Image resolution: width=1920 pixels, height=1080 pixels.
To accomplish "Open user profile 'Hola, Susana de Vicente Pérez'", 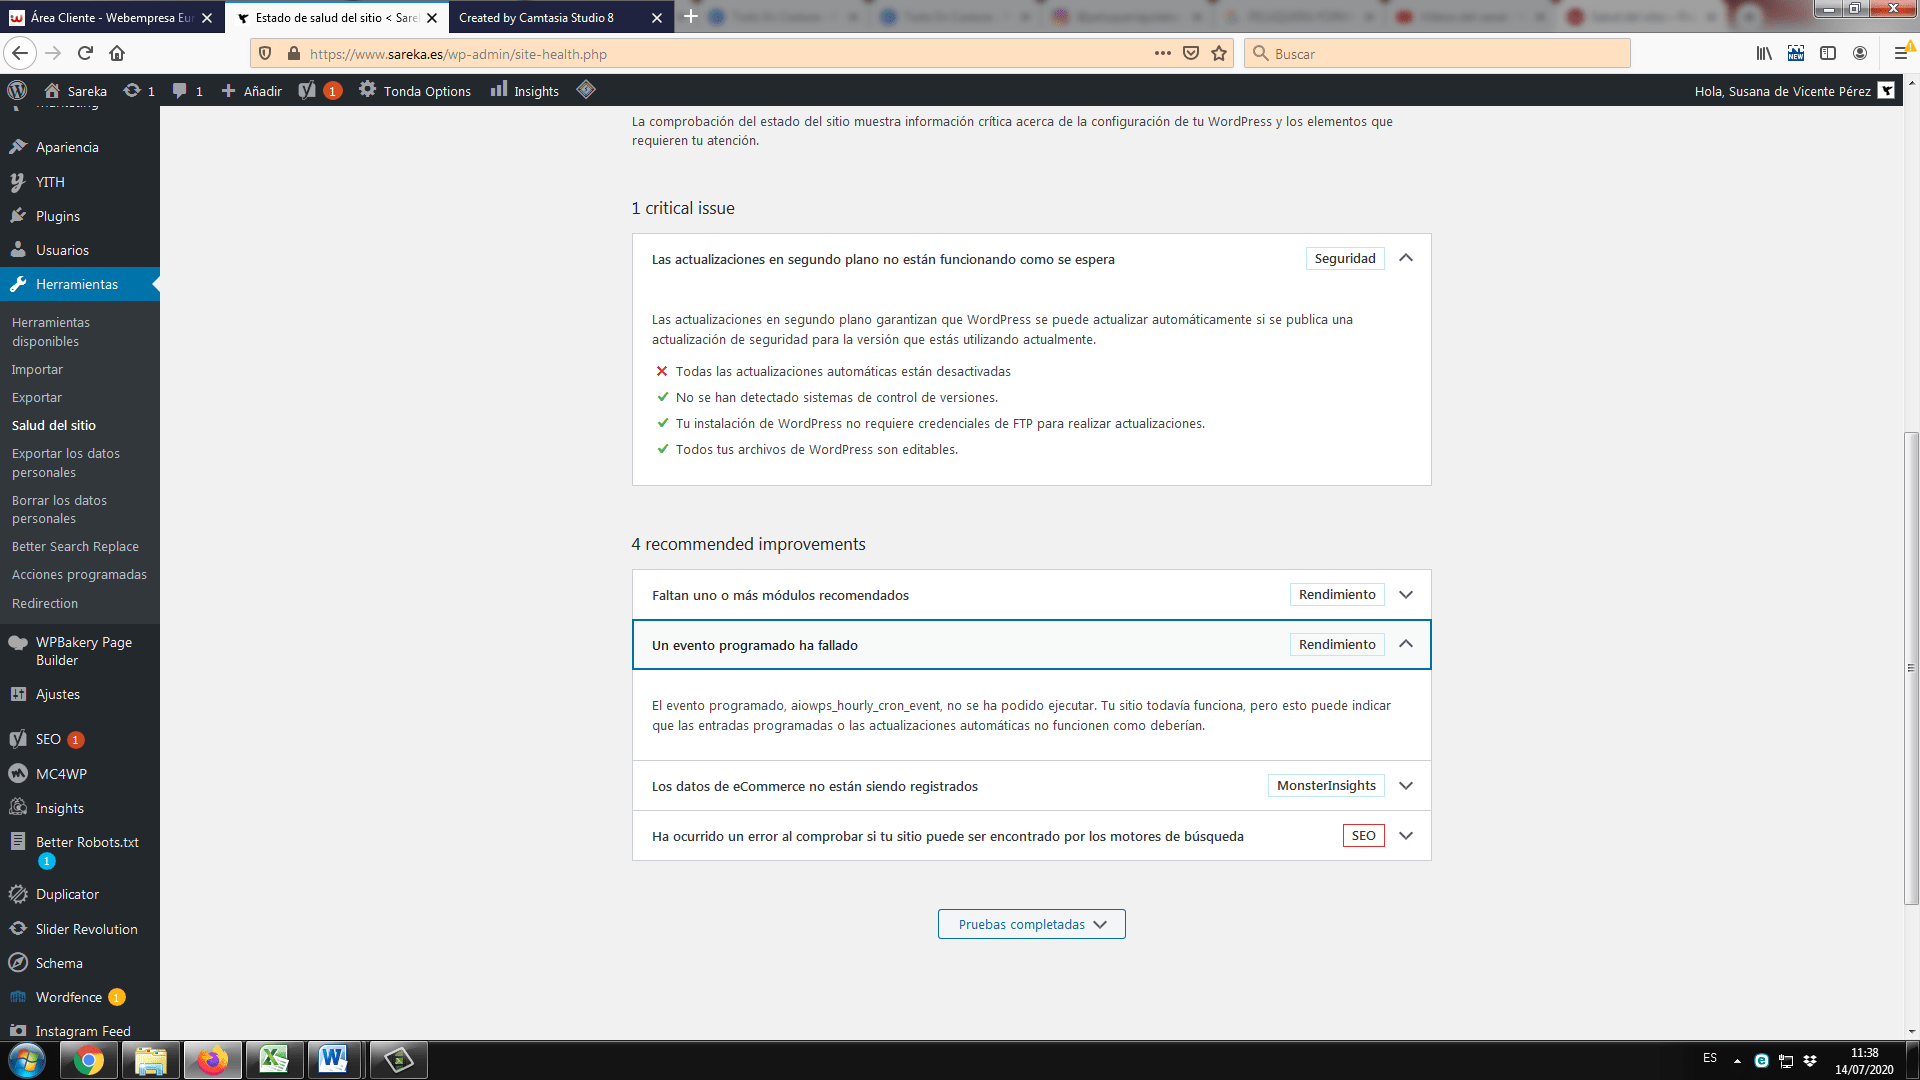I will tap(1794, 90).
